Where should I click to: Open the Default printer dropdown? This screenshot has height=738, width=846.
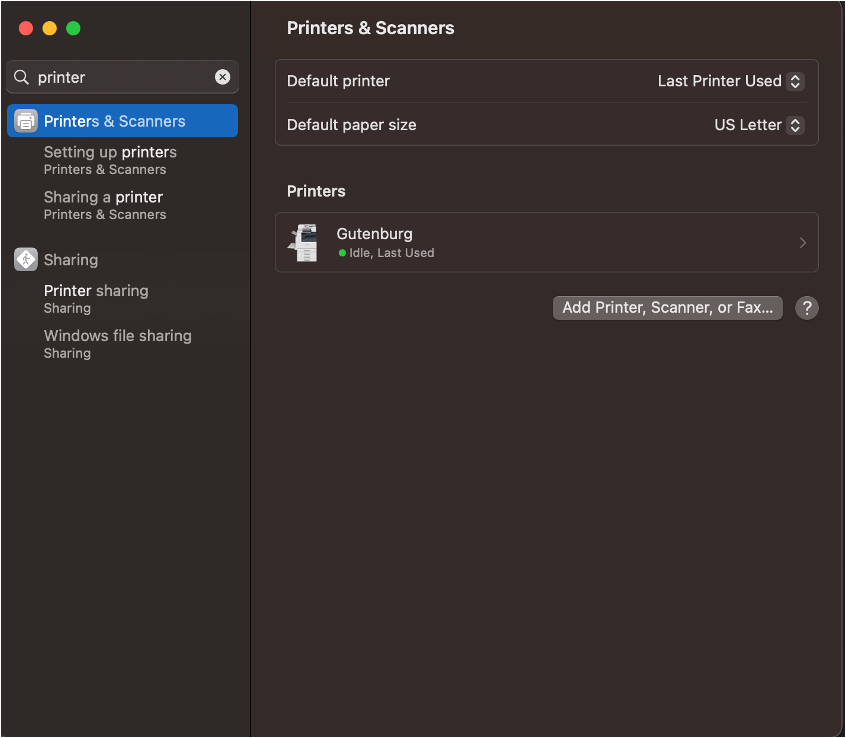point(731,81)
